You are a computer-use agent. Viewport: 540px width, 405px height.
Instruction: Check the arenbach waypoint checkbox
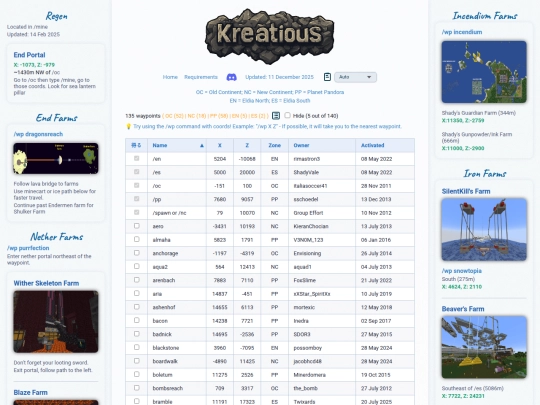tap(137, 280)
